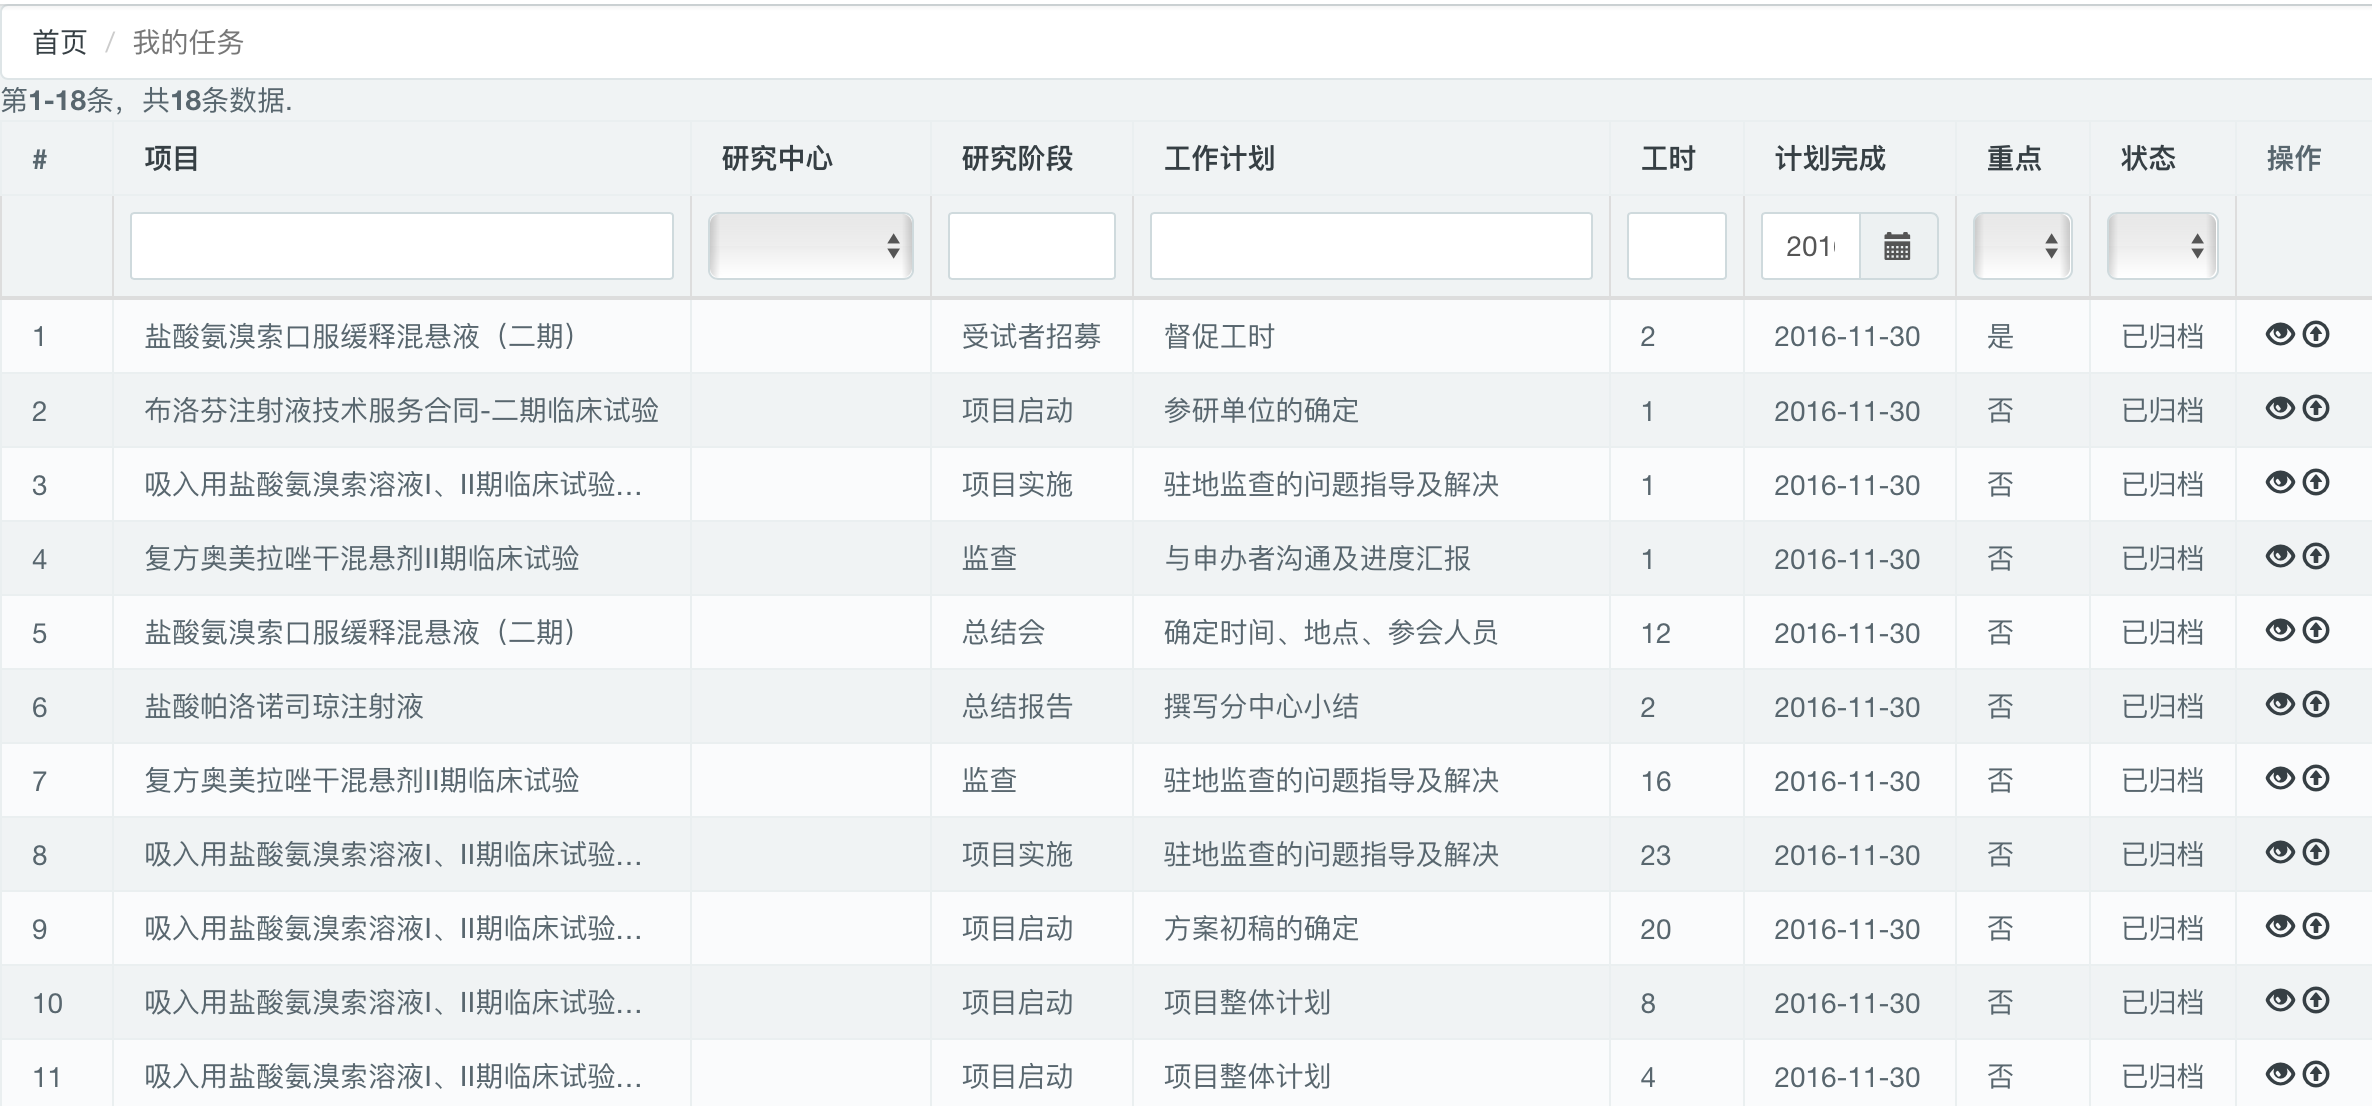Screen dimensions: 2372x1106
Task: Click hours value 23 in row 8
Action: pyautogui.click(x=1655, y=855)
